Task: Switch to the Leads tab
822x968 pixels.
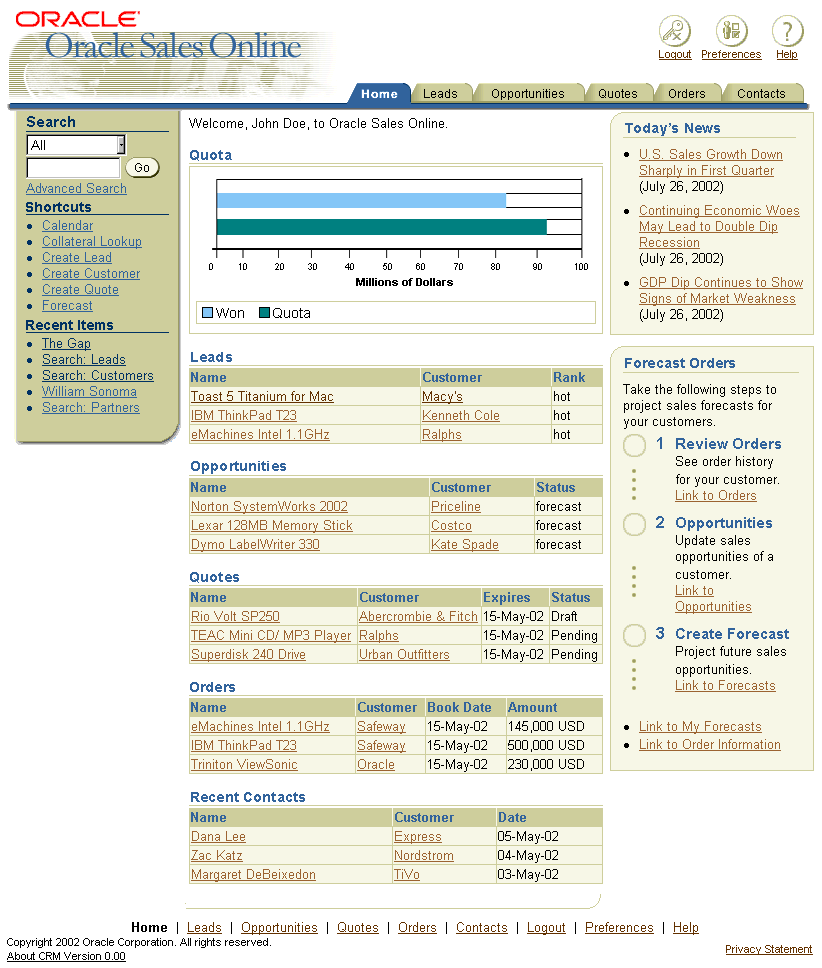Action: pos(440,93)
